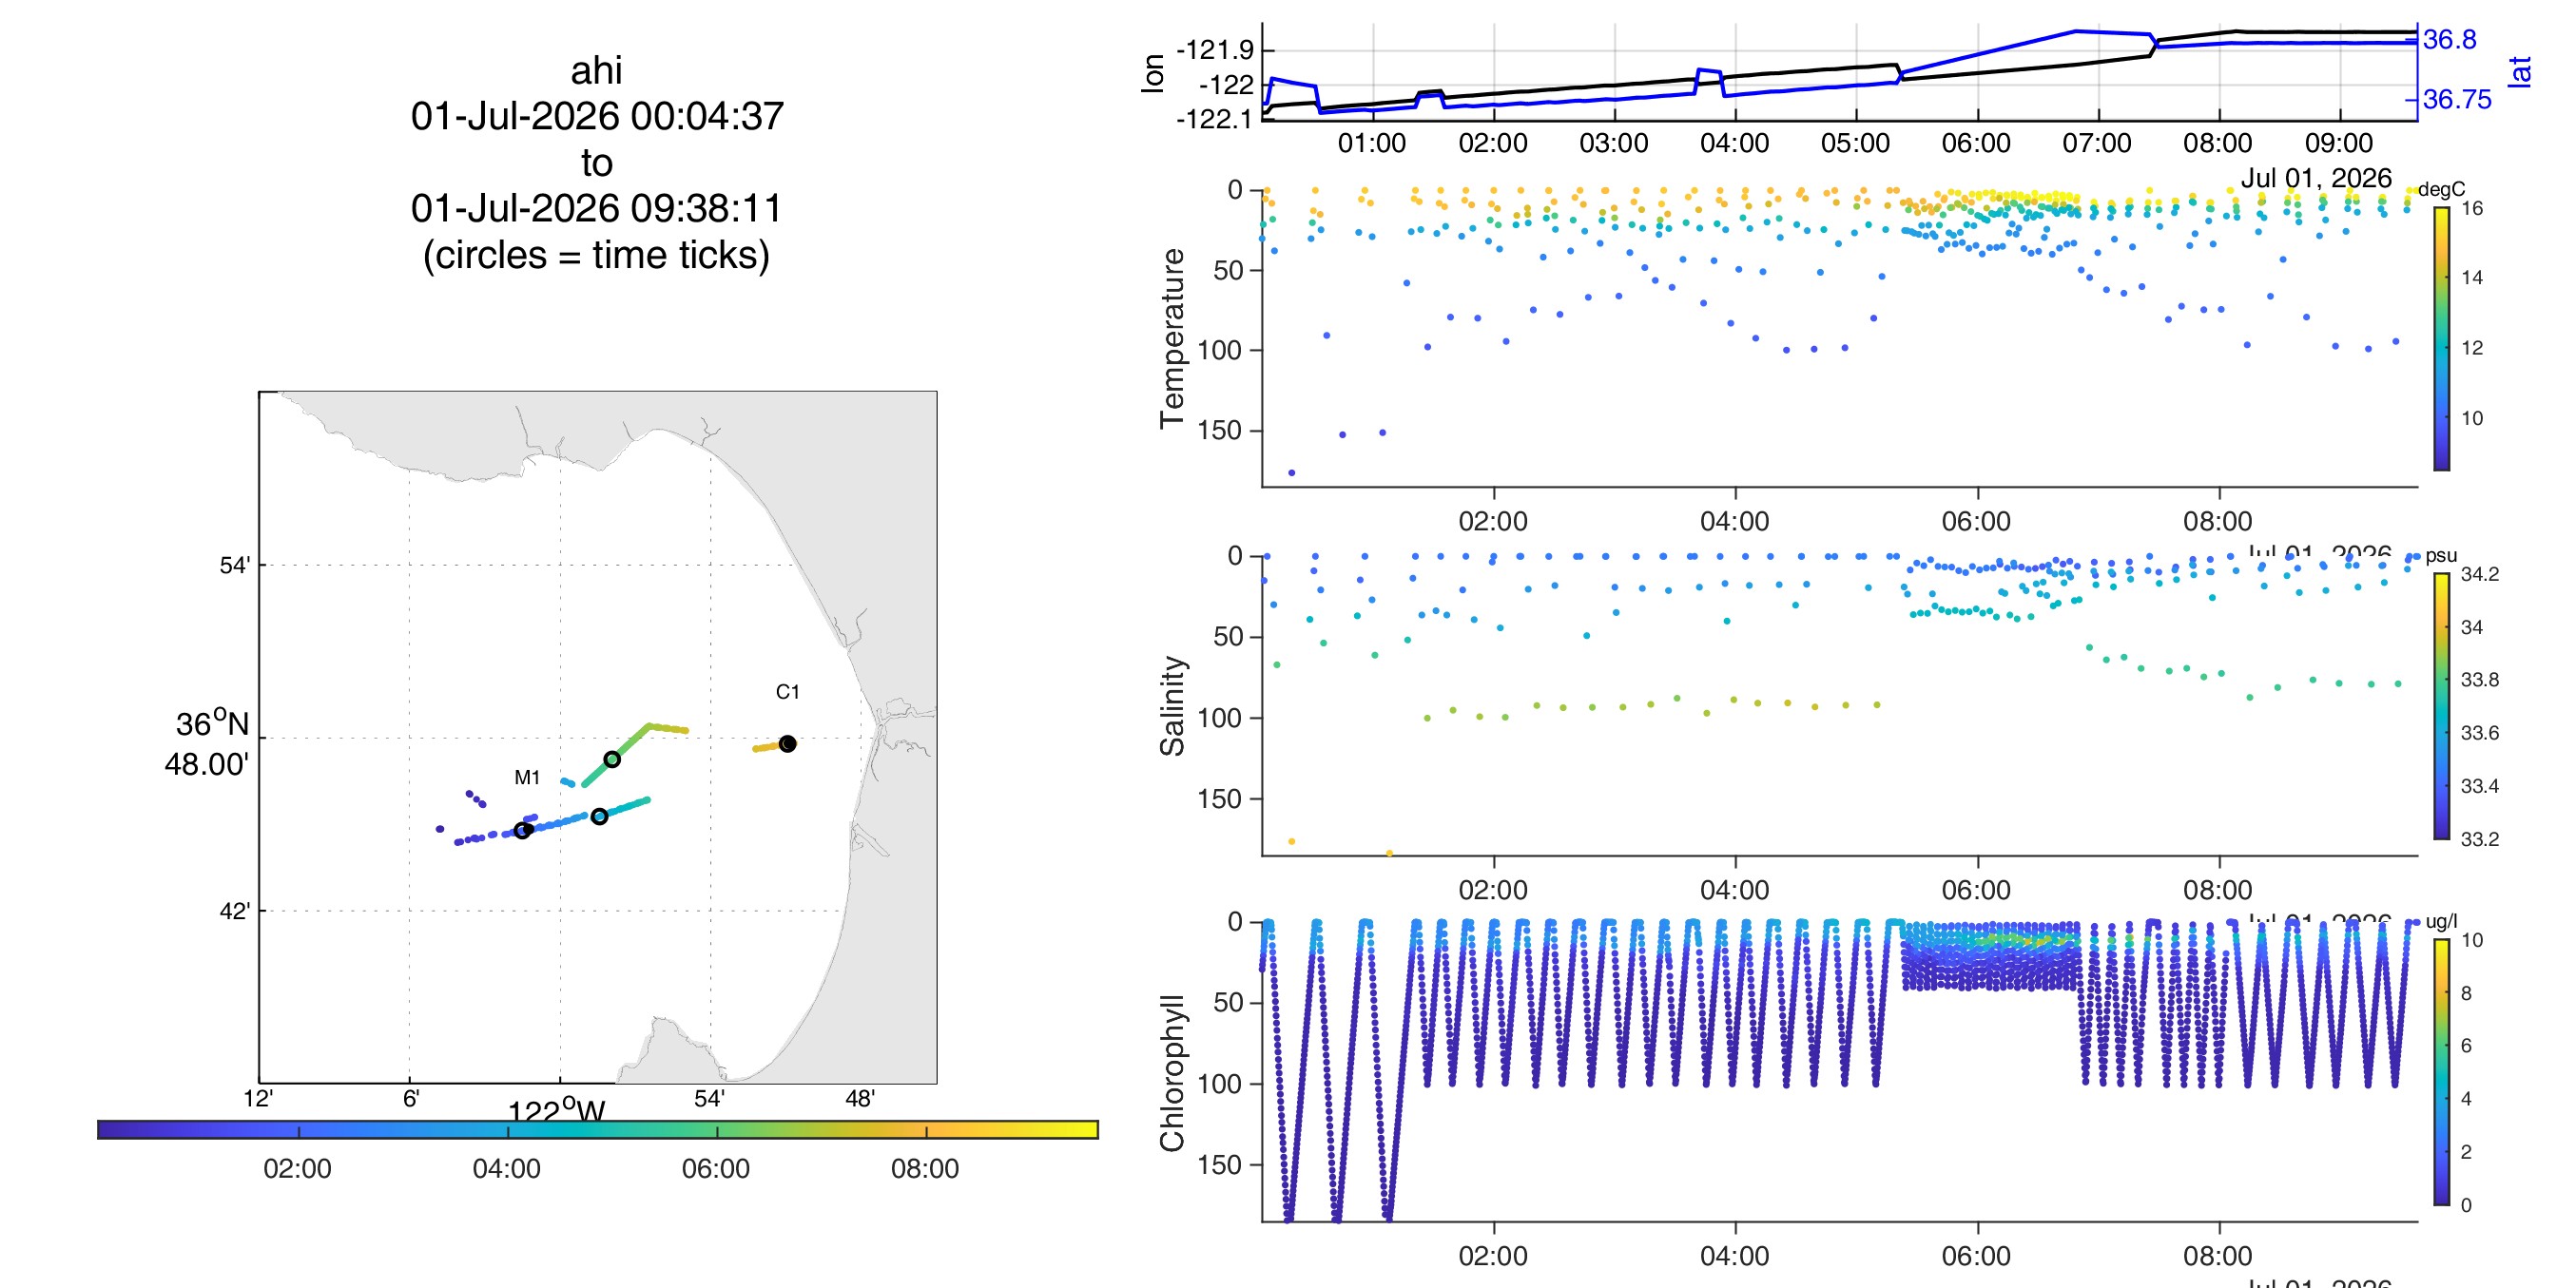
Task: Click the temperature degC colorbar
Action: coord(2441,338)
